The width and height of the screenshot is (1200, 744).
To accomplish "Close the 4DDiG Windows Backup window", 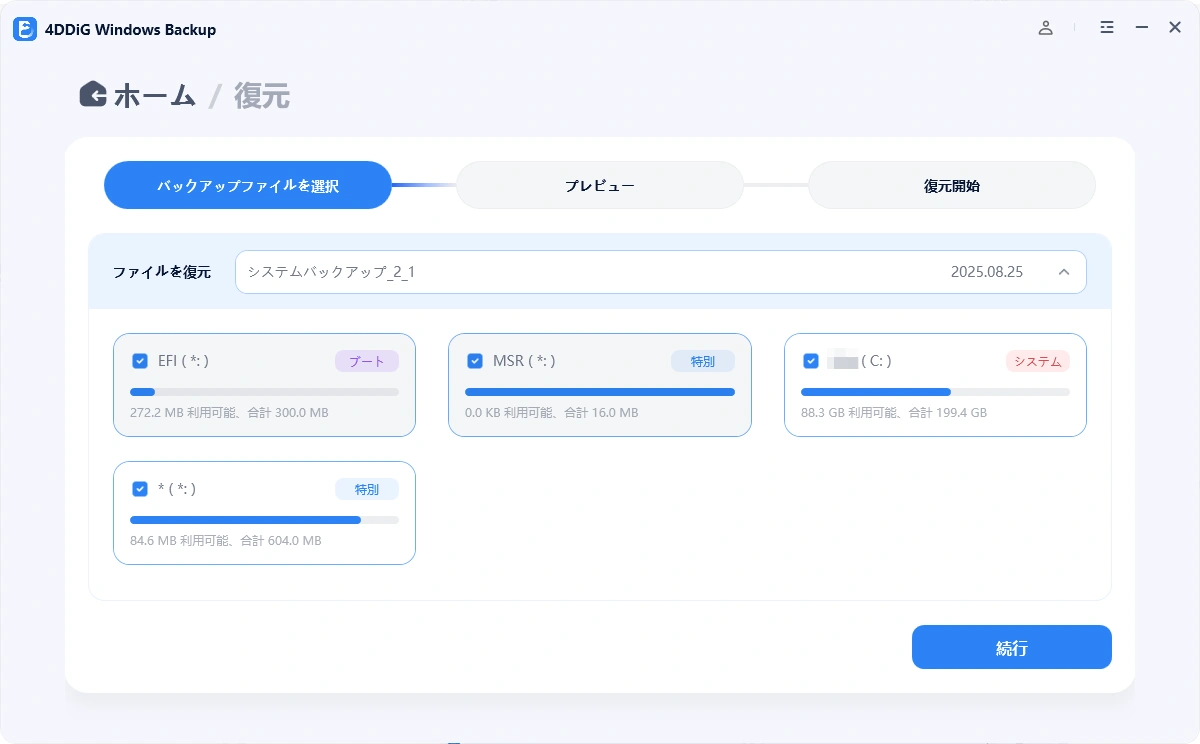I will [x=1175, y=28].
